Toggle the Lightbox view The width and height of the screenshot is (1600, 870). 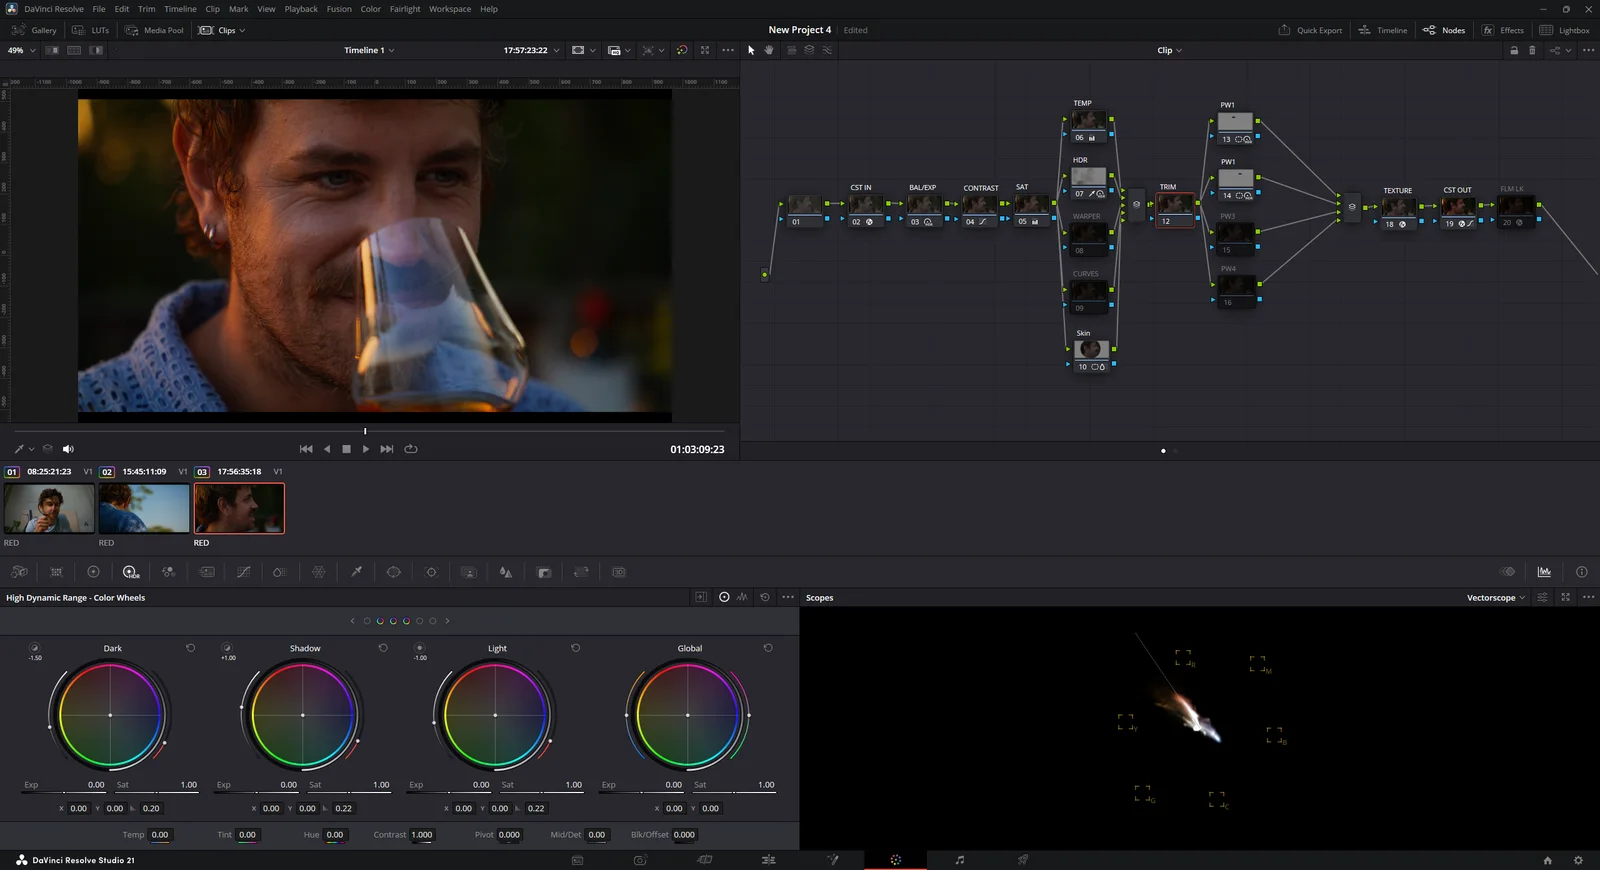coord(1564,30)
